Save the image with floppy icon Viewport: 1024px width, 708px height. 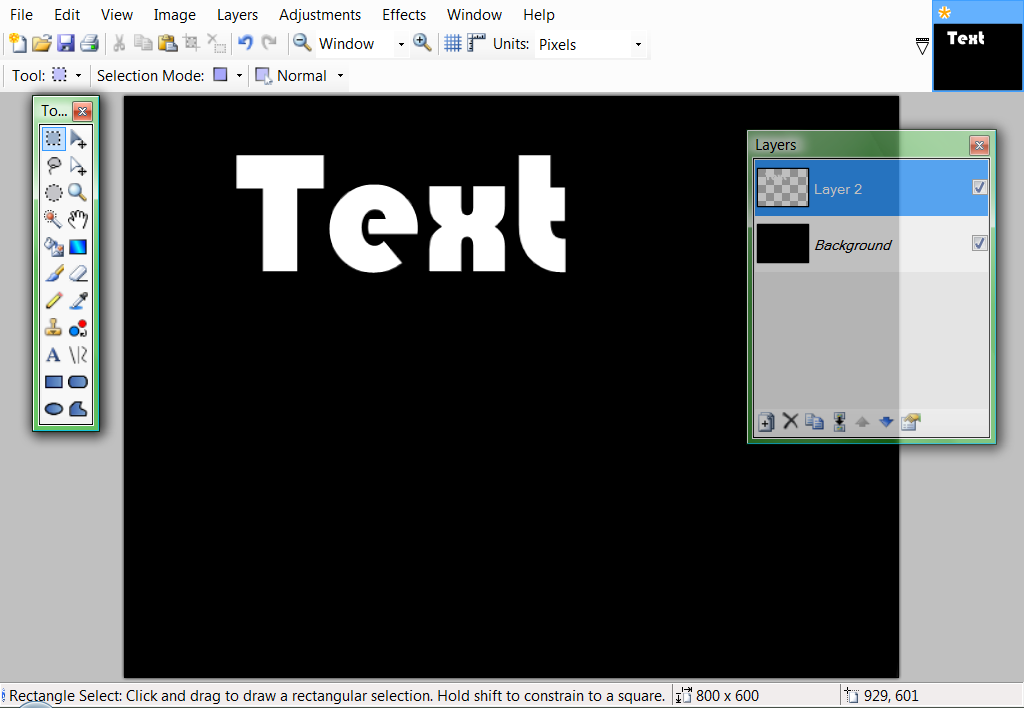pyautogui.click(x=65, y=44)
